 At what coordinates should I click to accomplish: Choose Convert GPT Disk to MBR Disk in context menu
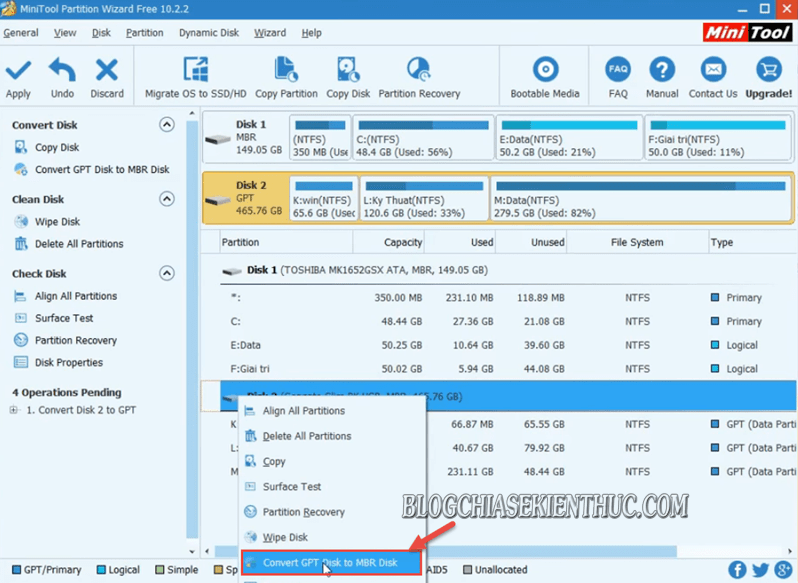332,563
